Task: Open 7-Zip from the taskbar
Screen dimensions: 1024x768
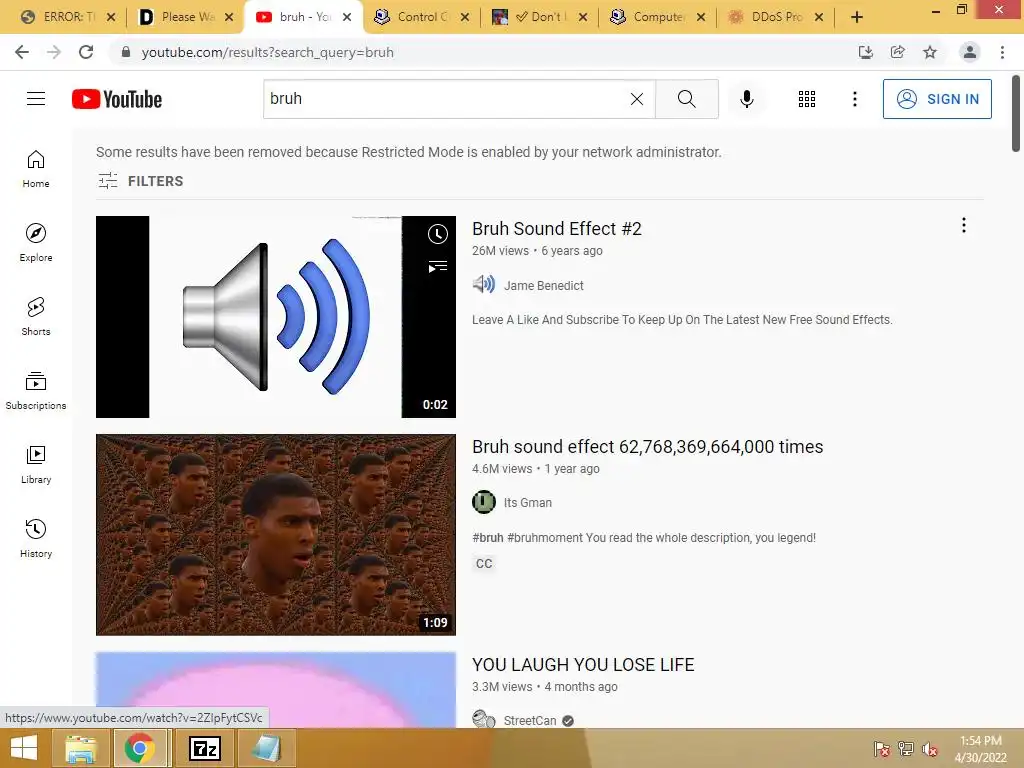Action: [204, 748]
